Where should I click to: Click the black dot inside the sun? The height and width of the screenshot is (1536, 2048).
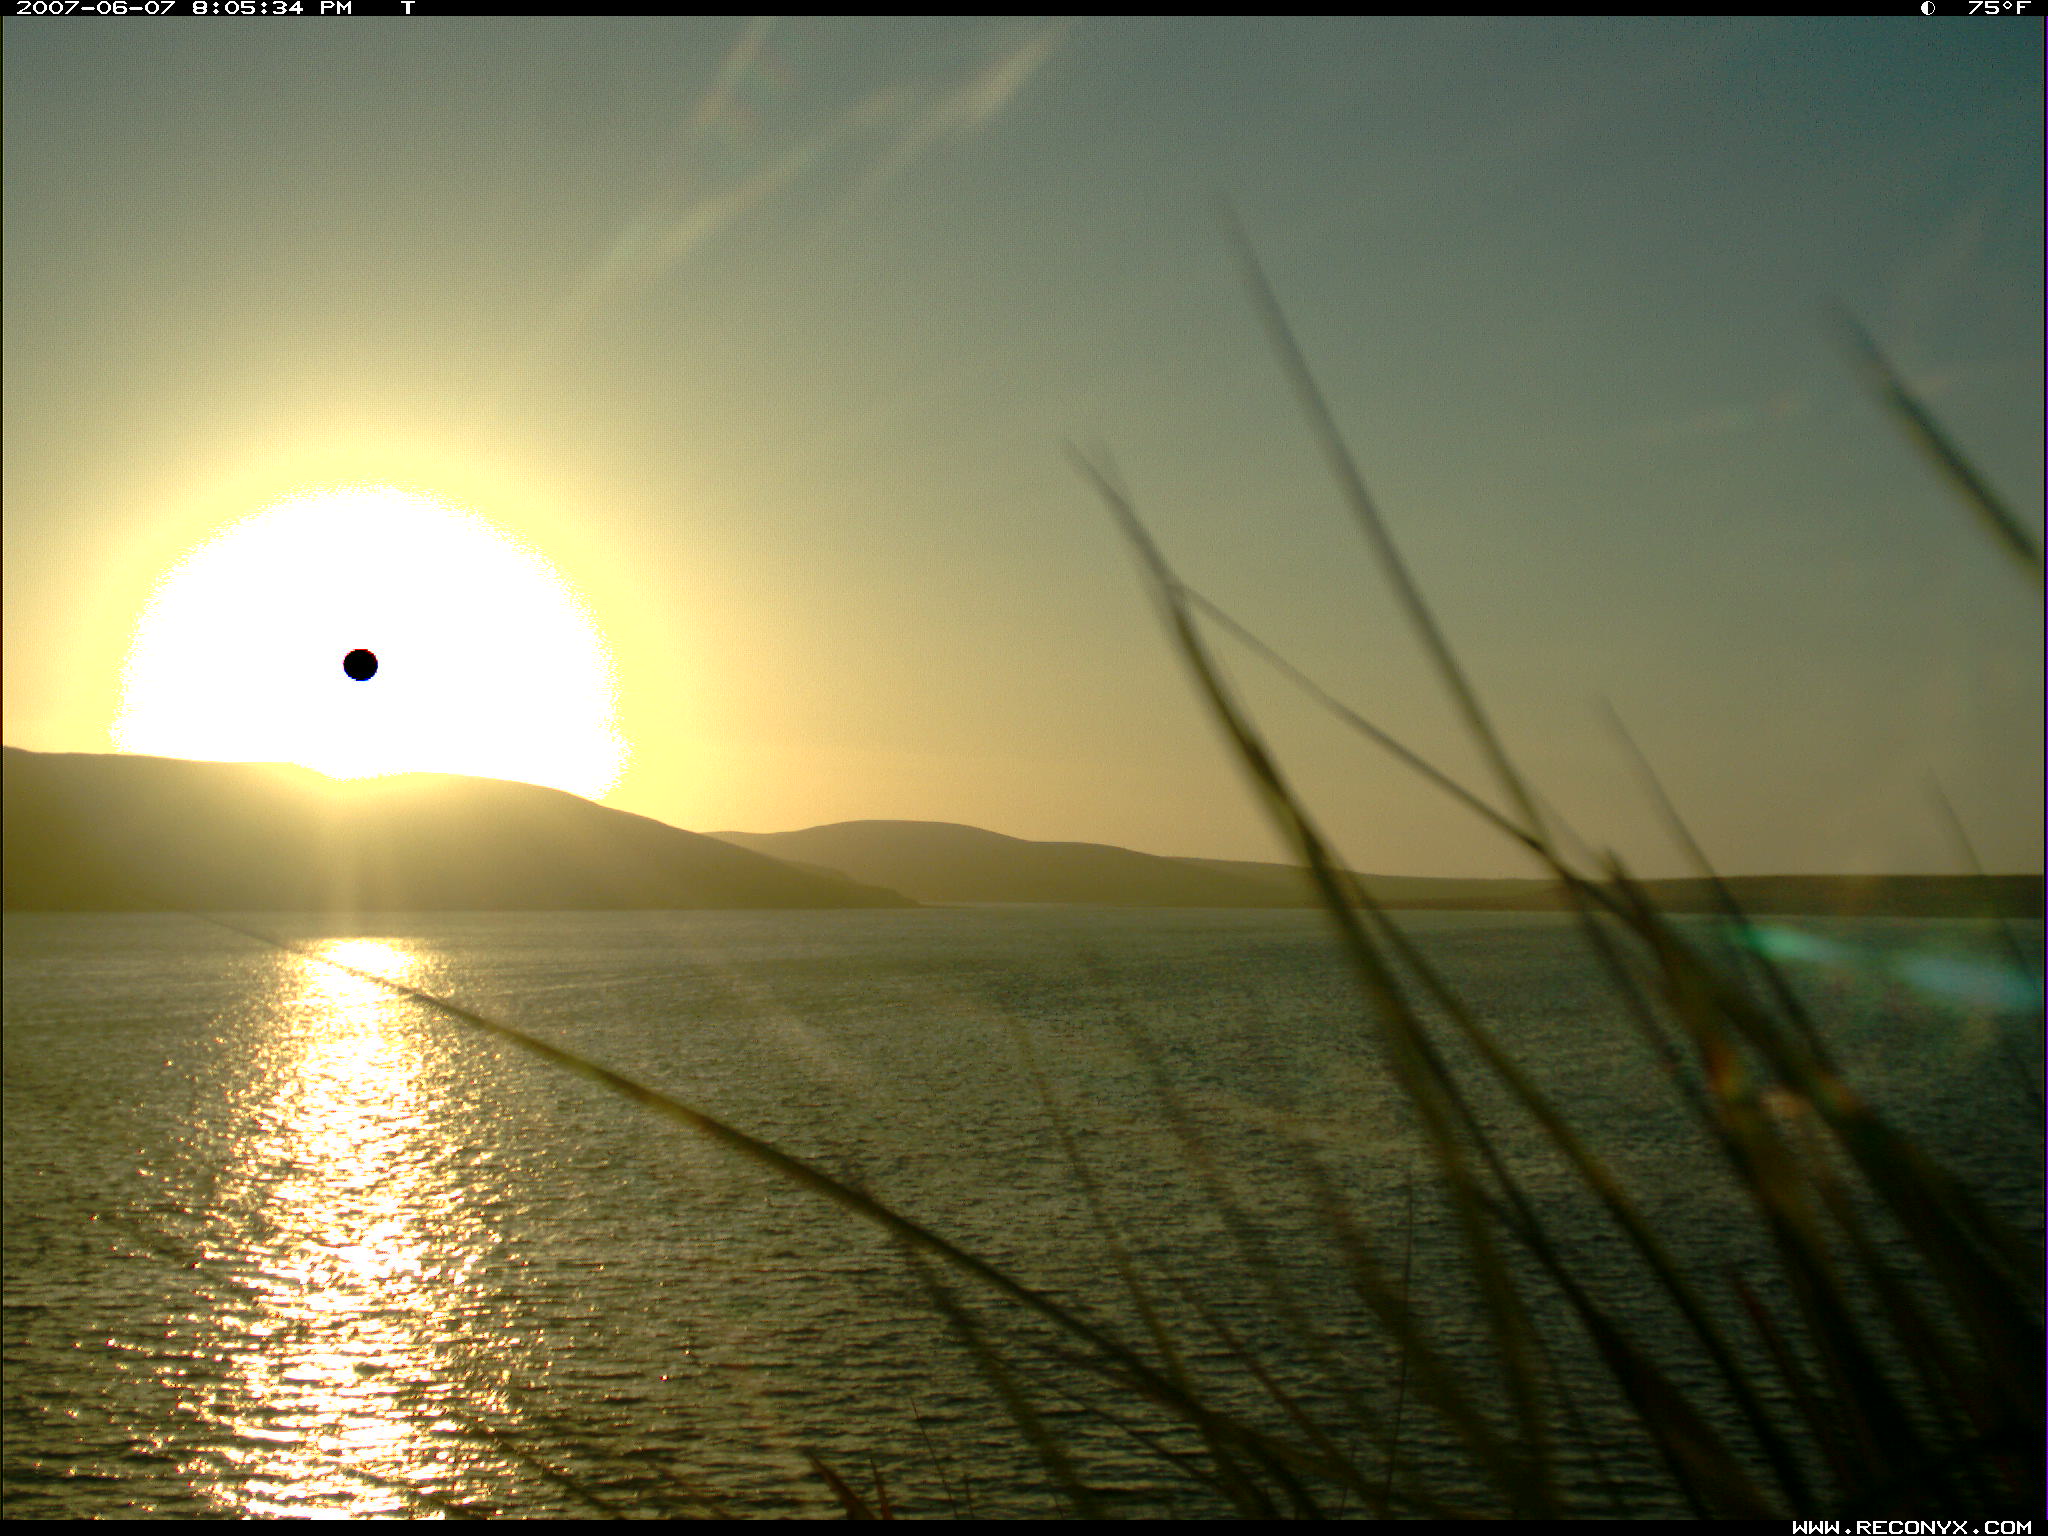(360, 664)
